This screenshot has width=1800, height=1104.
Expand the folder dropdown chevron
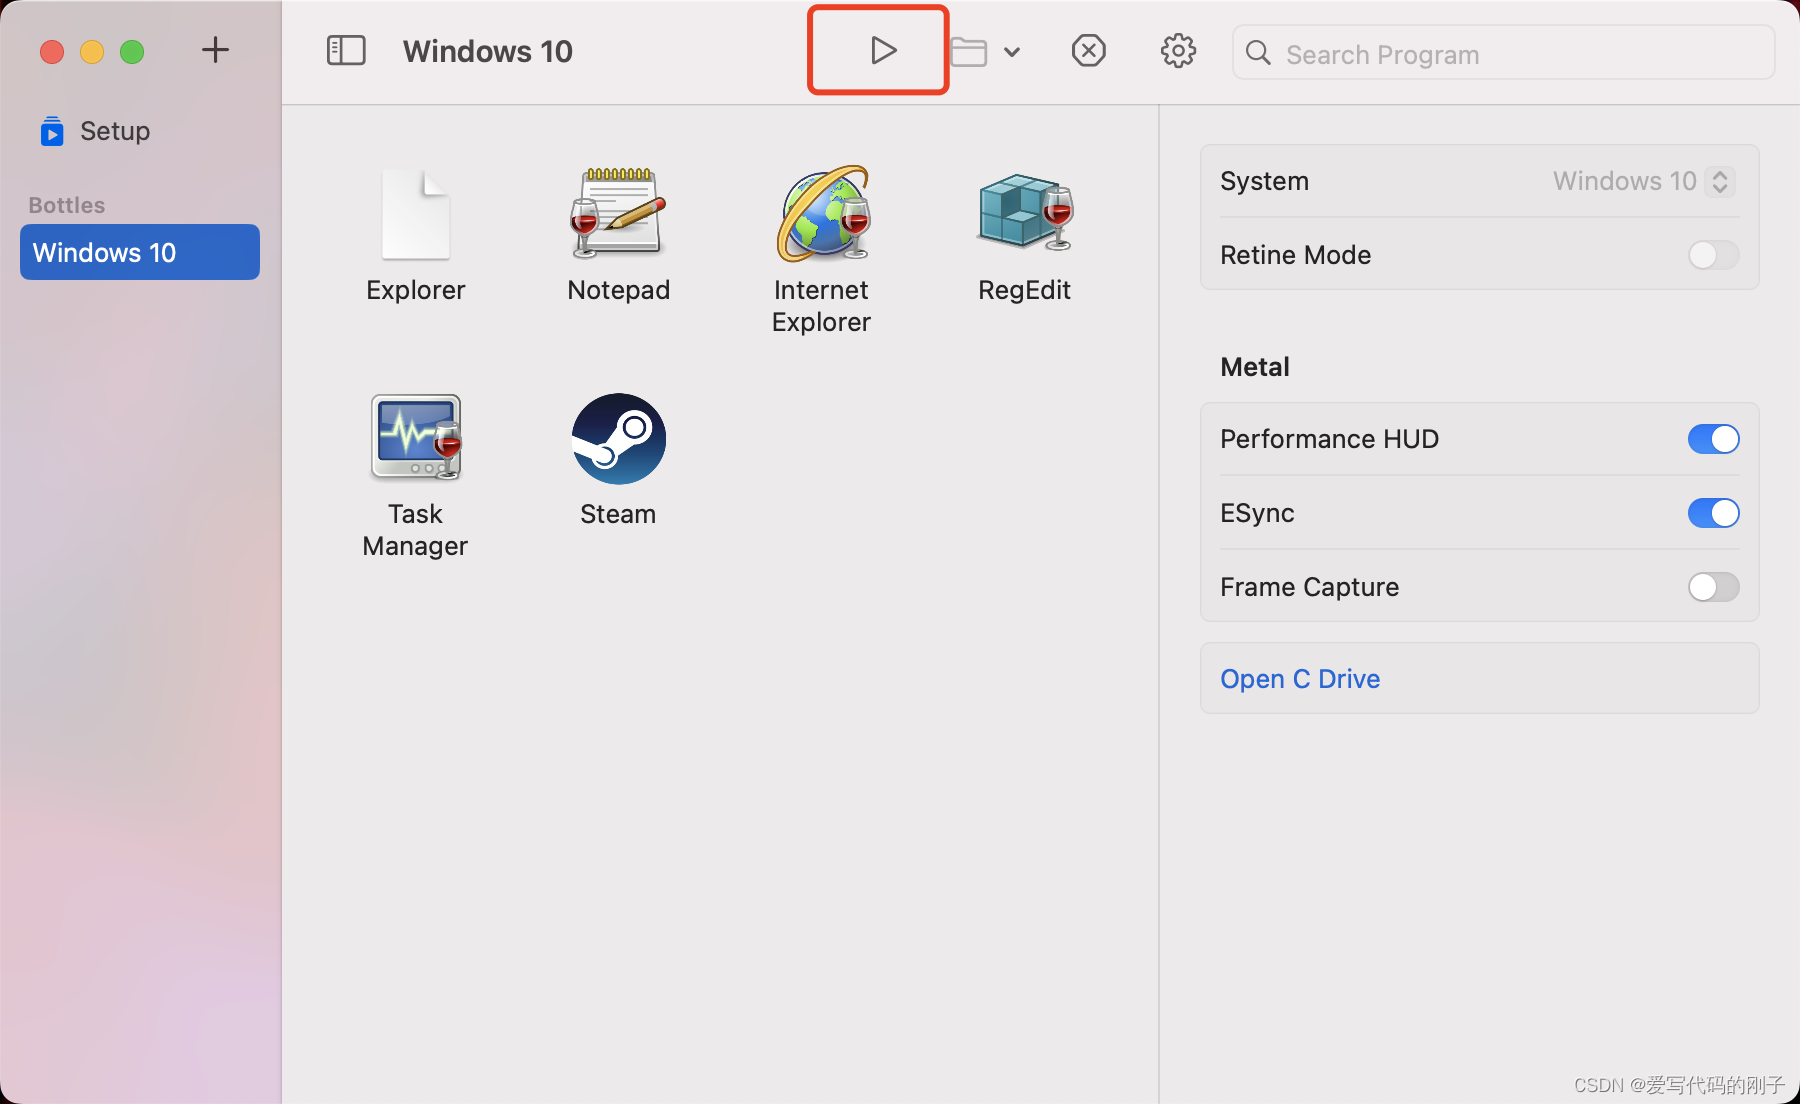click(1012, 52)
